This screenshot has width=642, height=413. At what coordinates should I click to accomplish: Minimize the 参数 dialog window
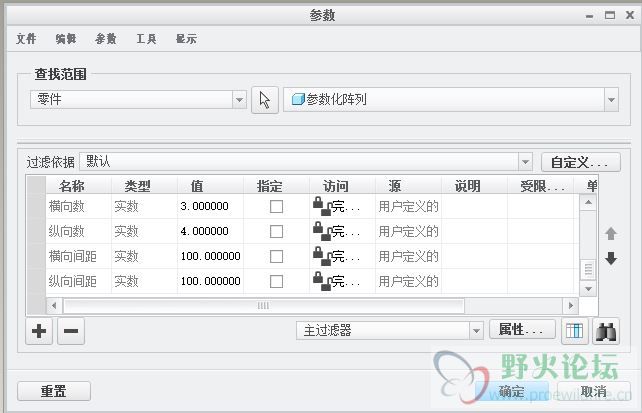point(590,16)
